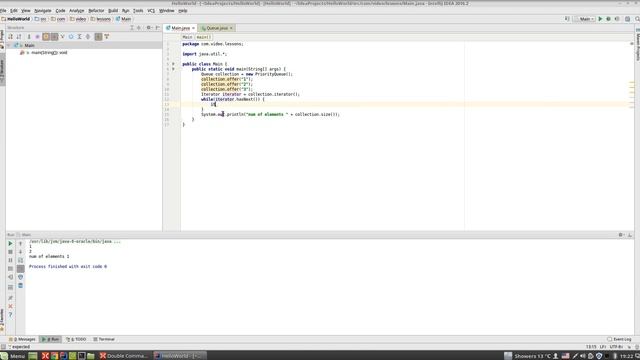The width and height of the screenshot is (640, 360).
Task: Pin the Run tab
Action: click(10, 298)
